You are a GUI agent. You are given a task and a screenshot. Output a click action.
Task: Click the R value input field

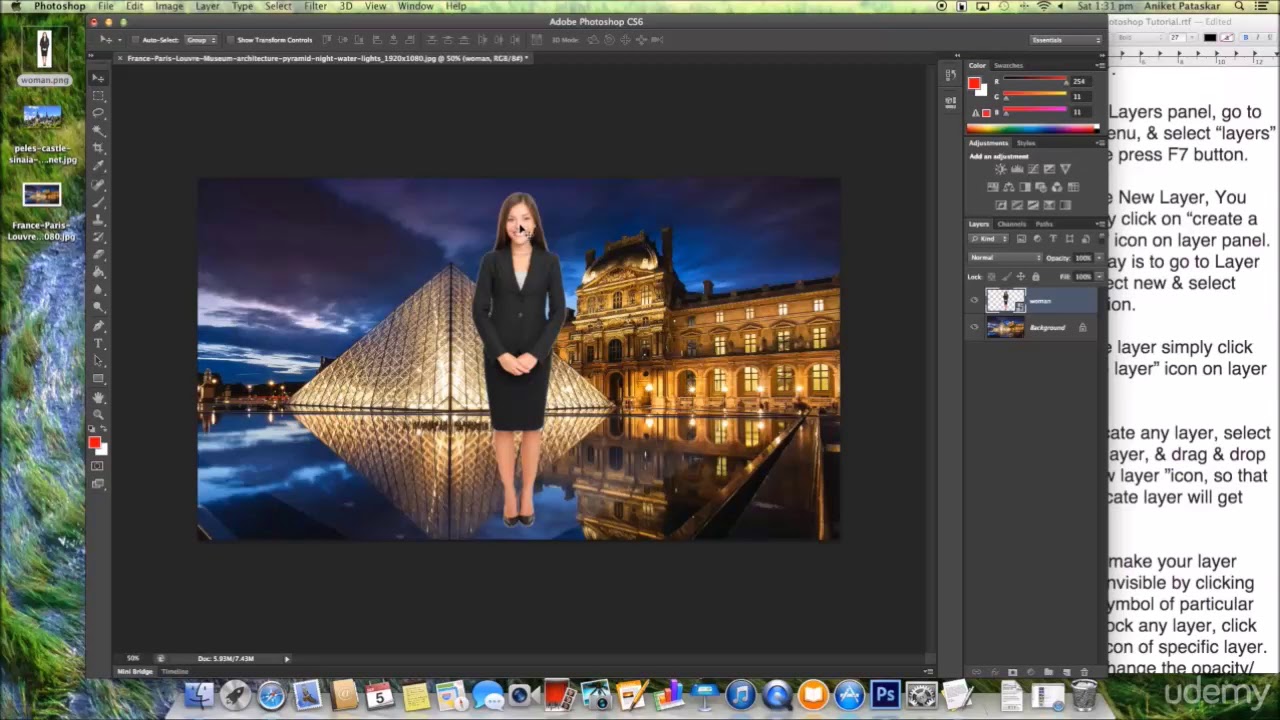(x=1080, y=81)
